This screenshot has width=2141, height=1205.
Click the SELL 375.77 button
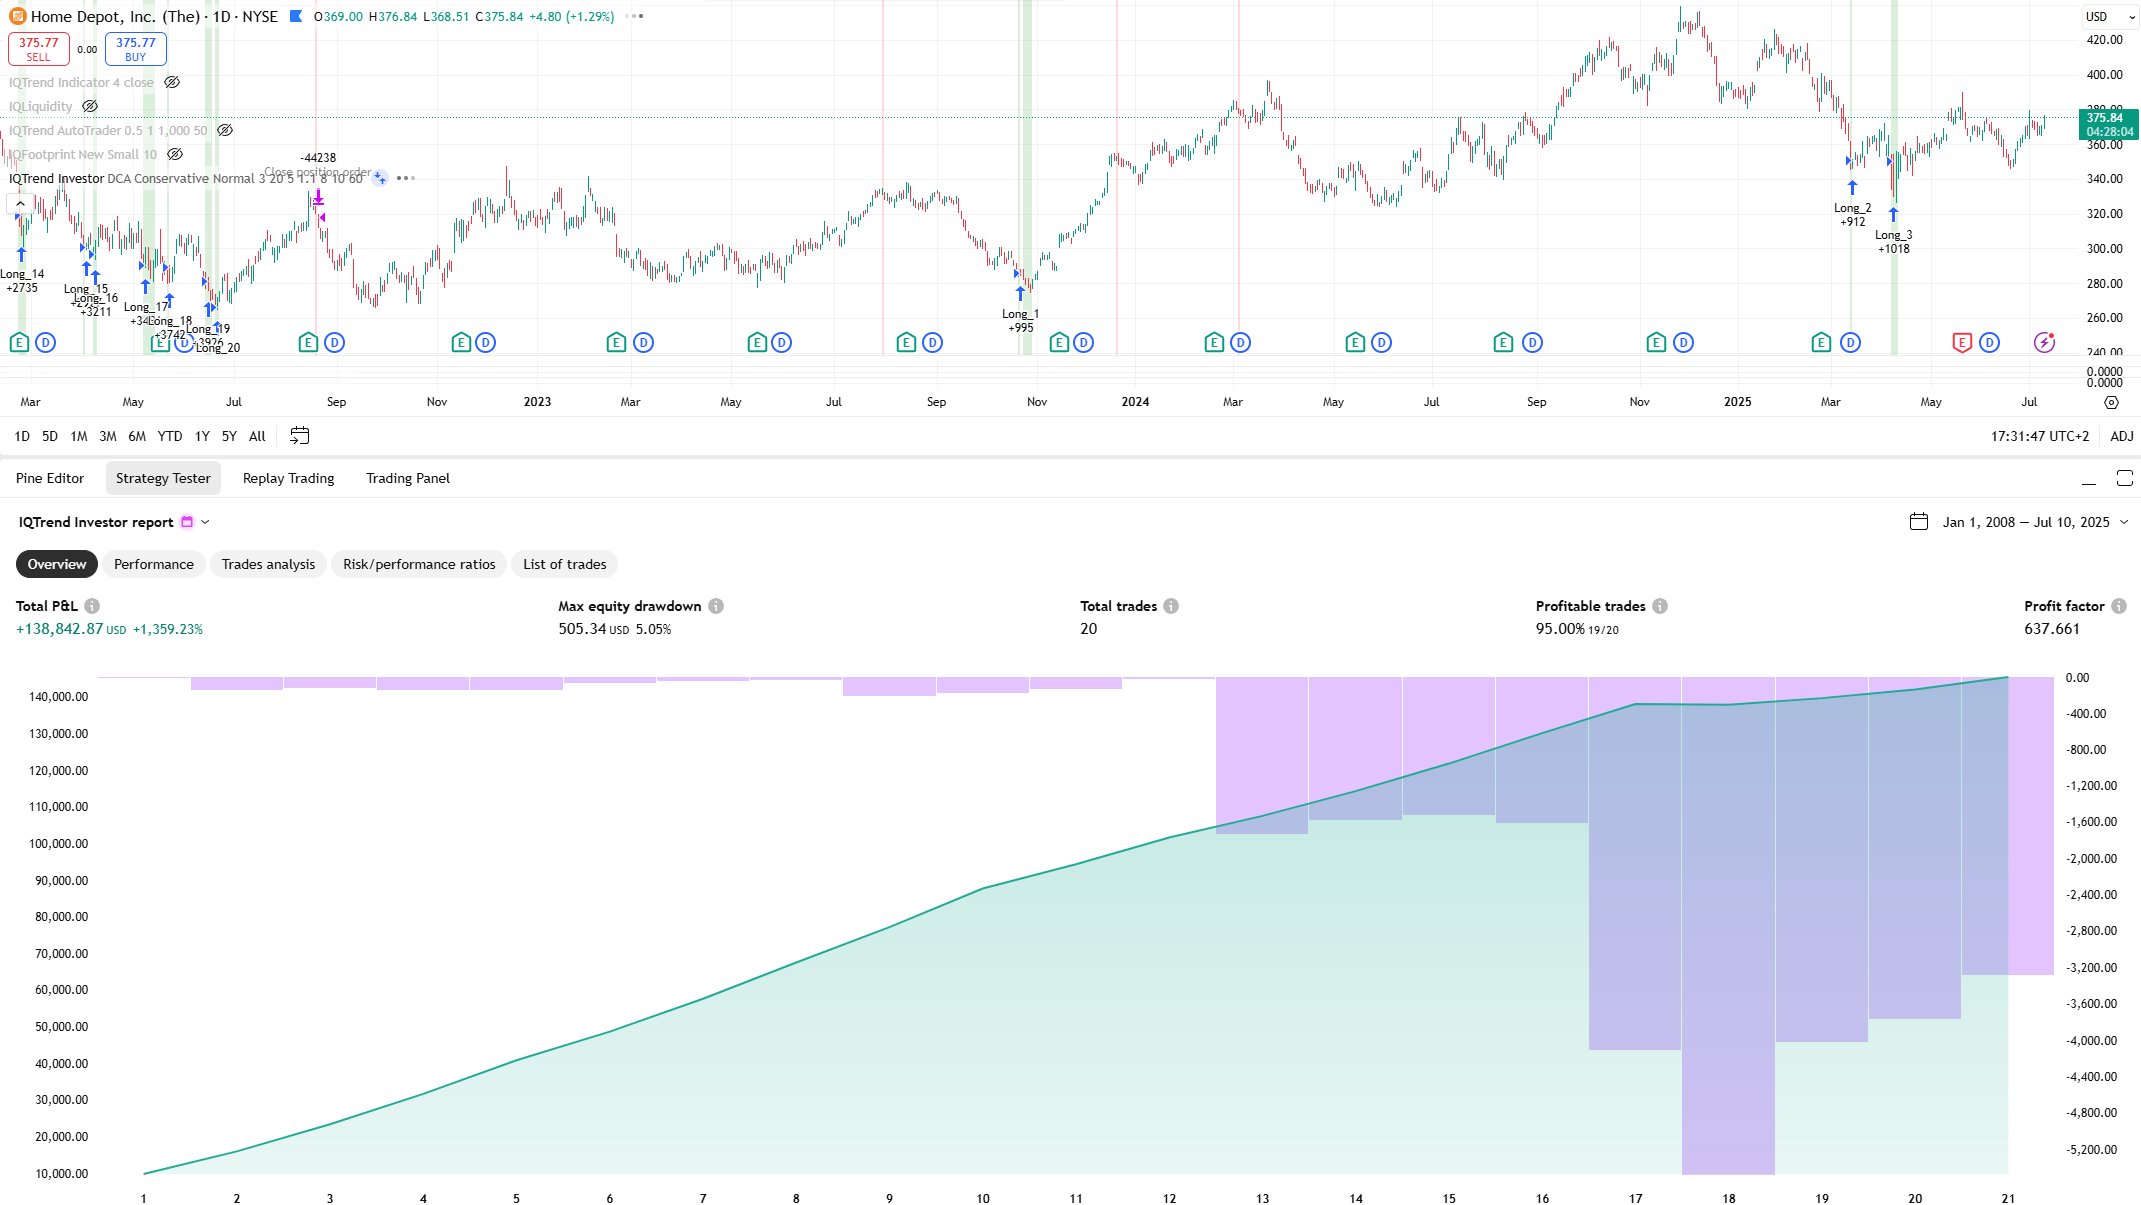39,49
